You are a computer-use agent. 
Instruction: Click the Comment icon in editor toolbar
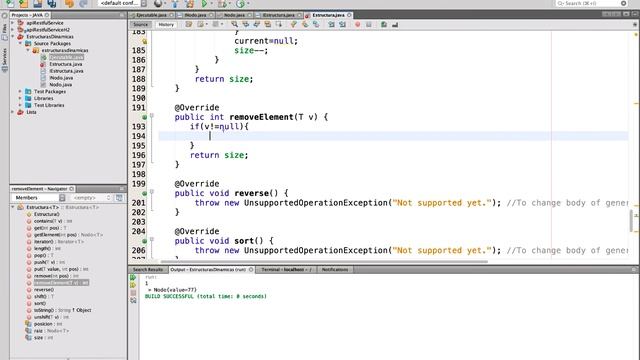pyautogui.click(x=384, y=24)
